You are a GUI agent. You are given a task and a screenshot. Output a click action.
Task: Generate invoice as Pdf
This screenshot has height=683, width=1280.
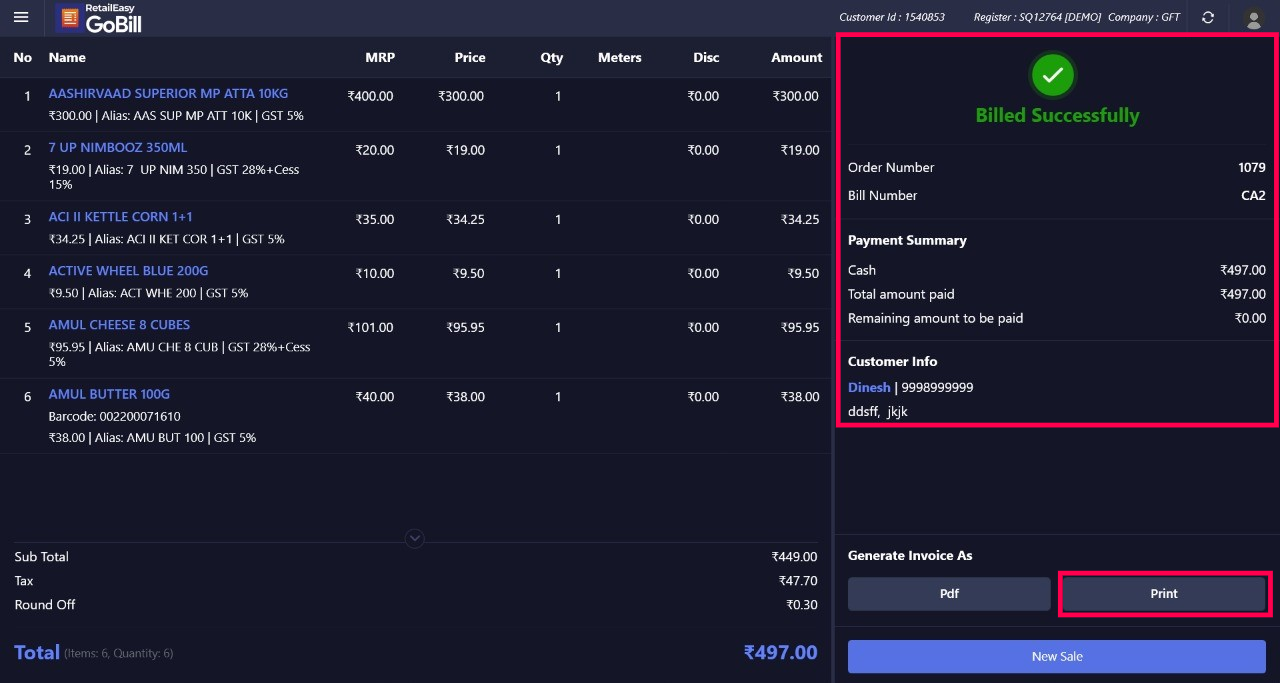click(949, 594)
